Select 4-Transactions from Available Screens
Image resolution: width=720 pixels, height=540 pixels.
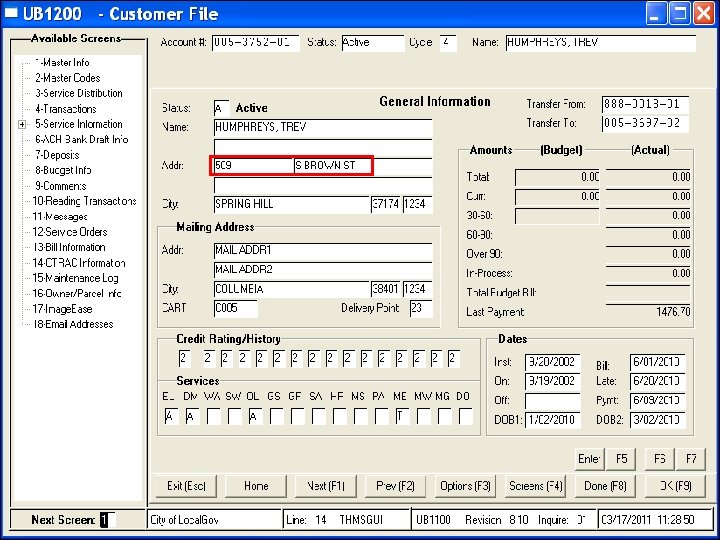point(65,109)
